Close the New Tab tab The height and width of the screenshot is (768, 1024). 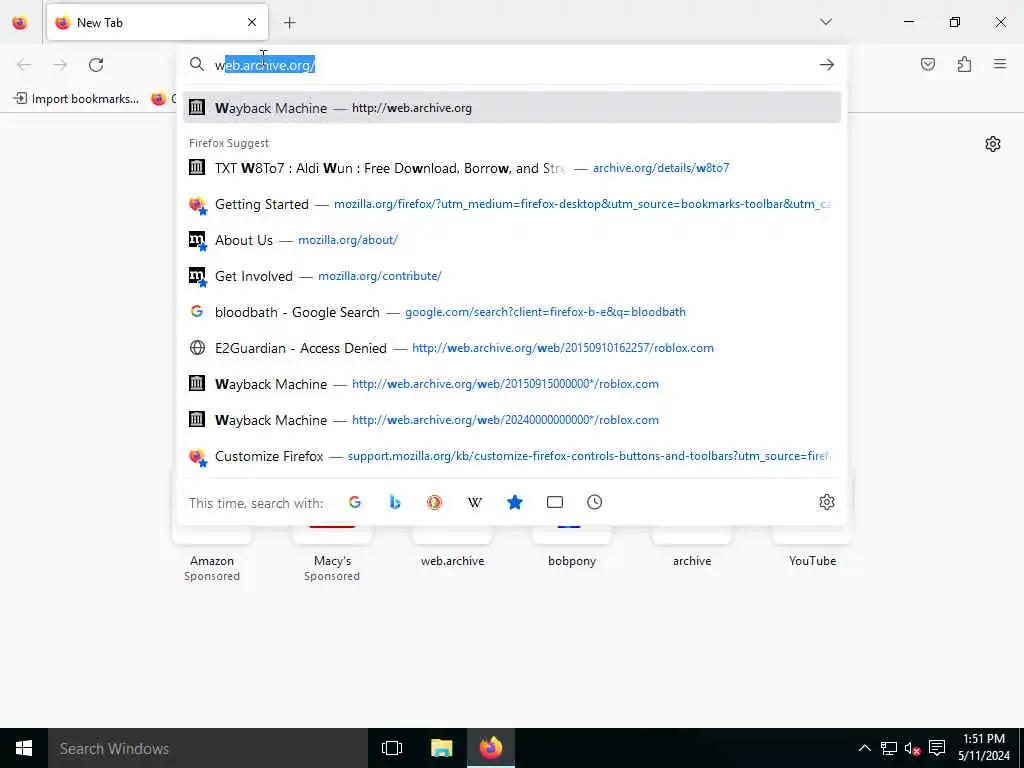[252, 23]
